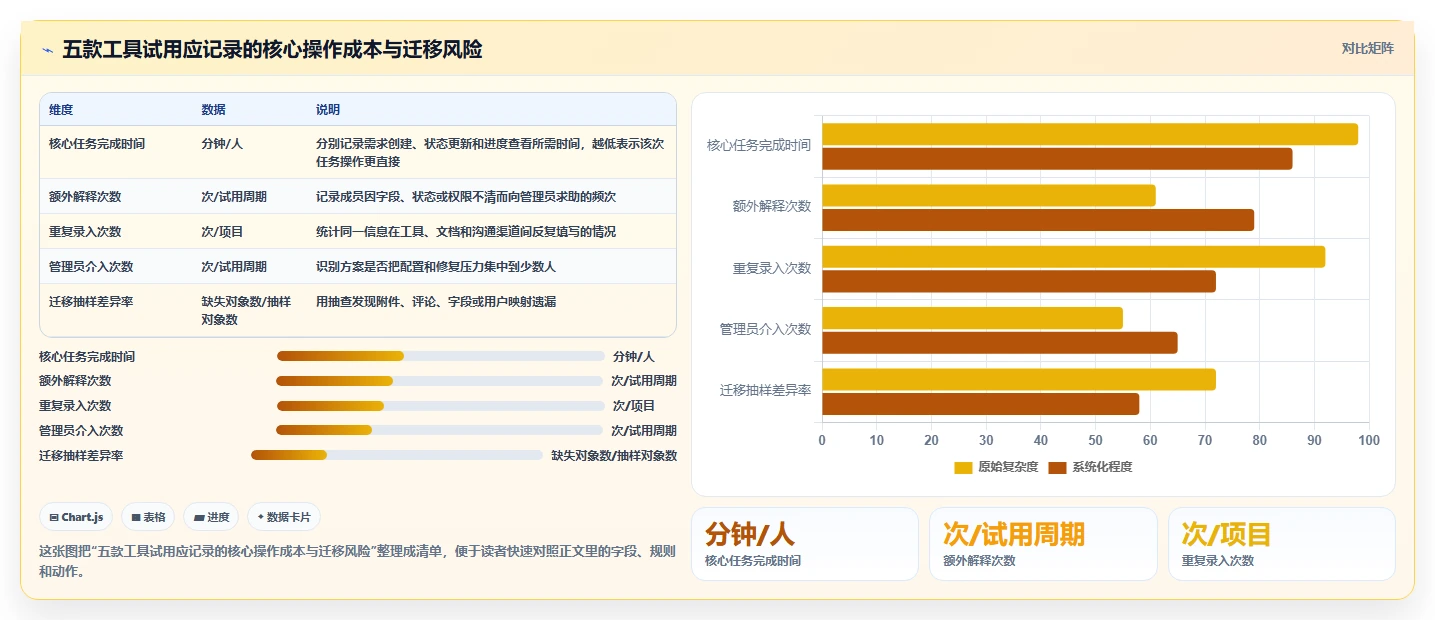Click description starting 识别方案是否
Screen dimensions: 1435x620
(436, 266)
